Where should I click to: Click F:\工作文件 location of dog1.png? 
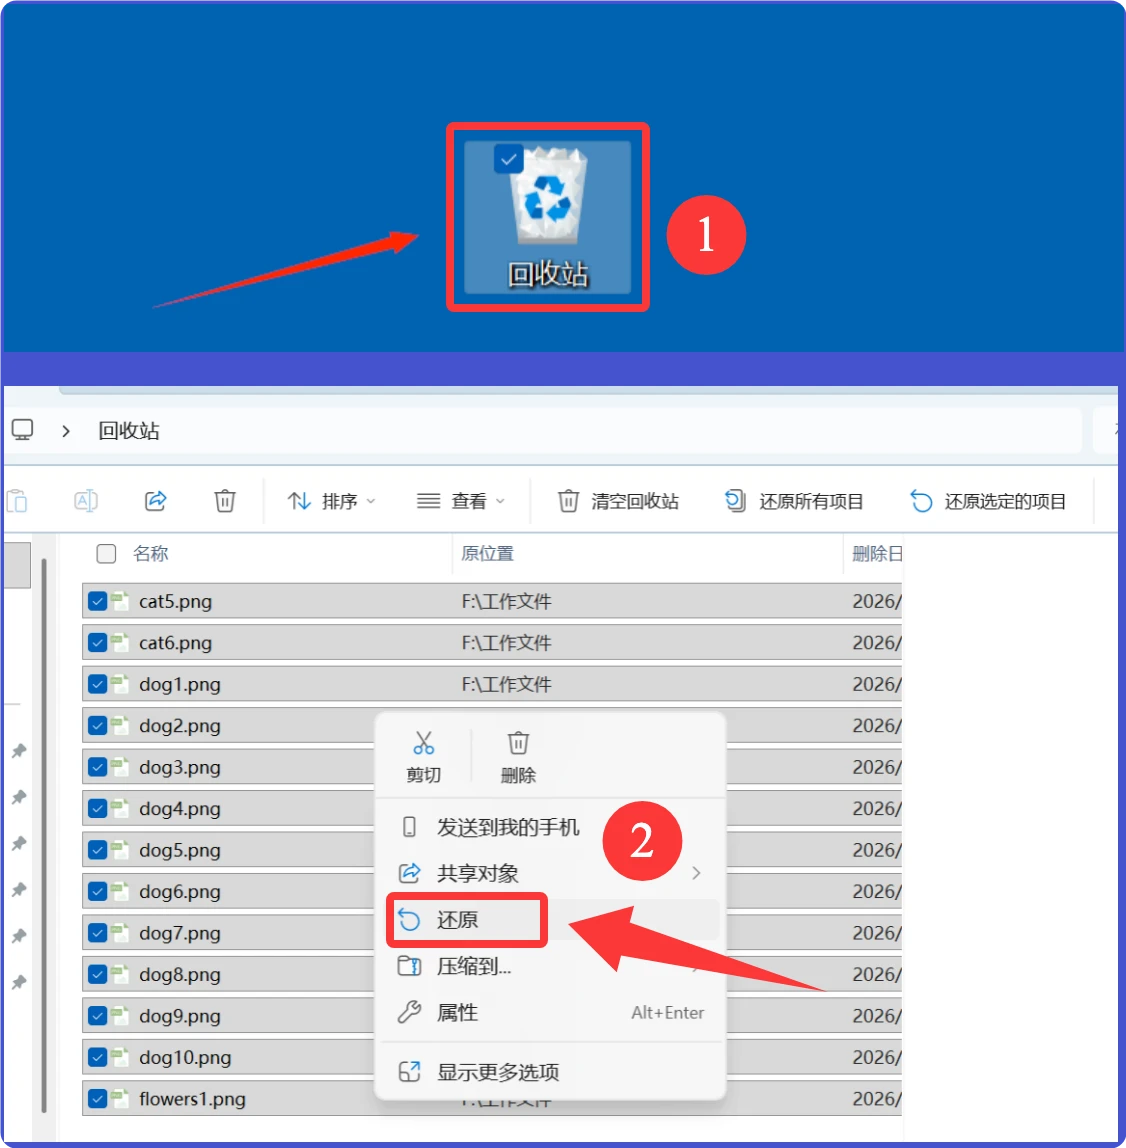point(507,684)
